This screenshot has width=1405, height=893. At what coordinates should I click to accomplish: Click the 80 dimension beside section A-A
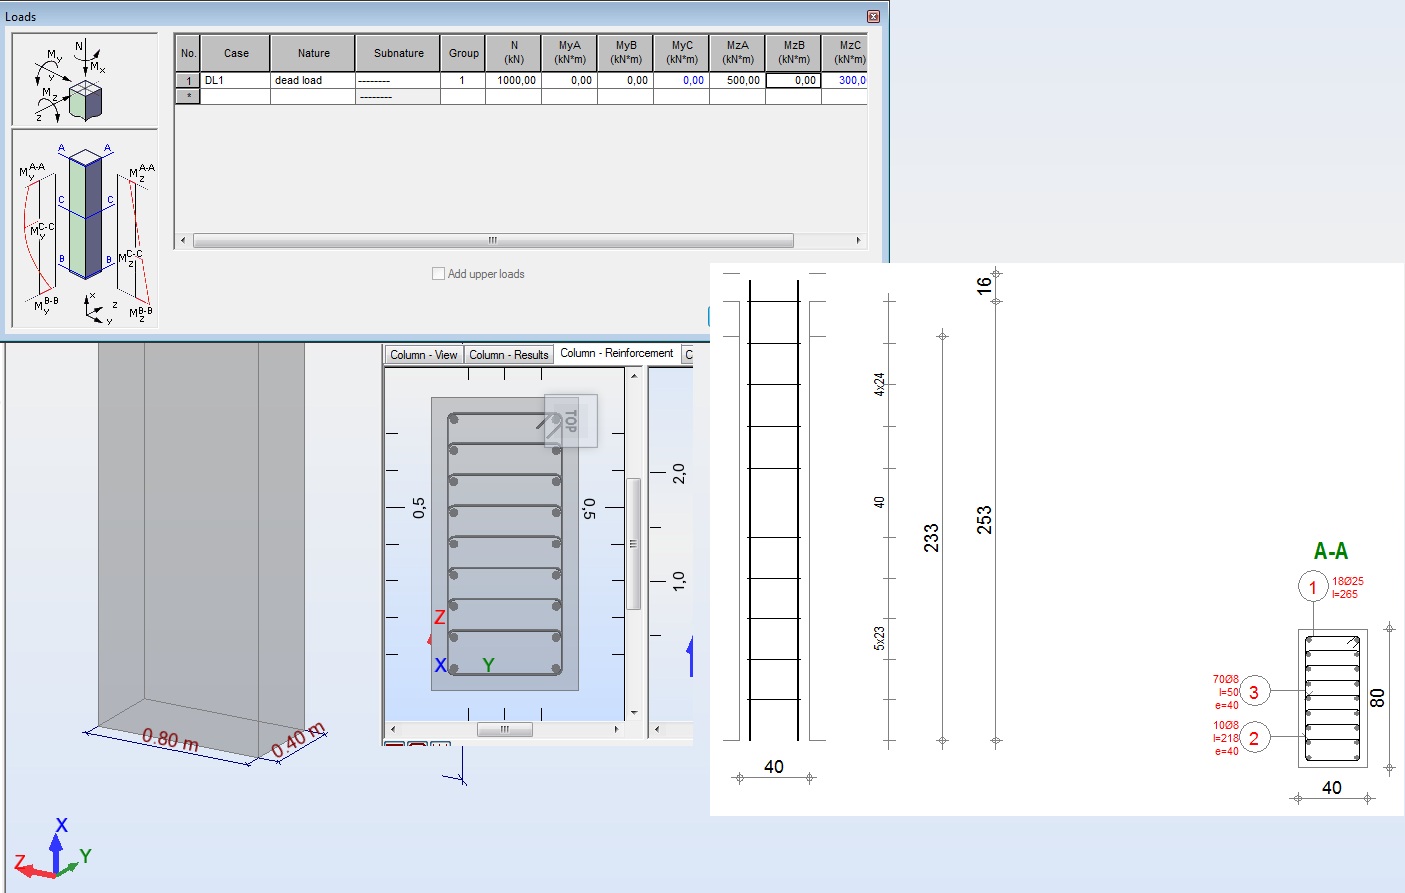coord(1377,698)
